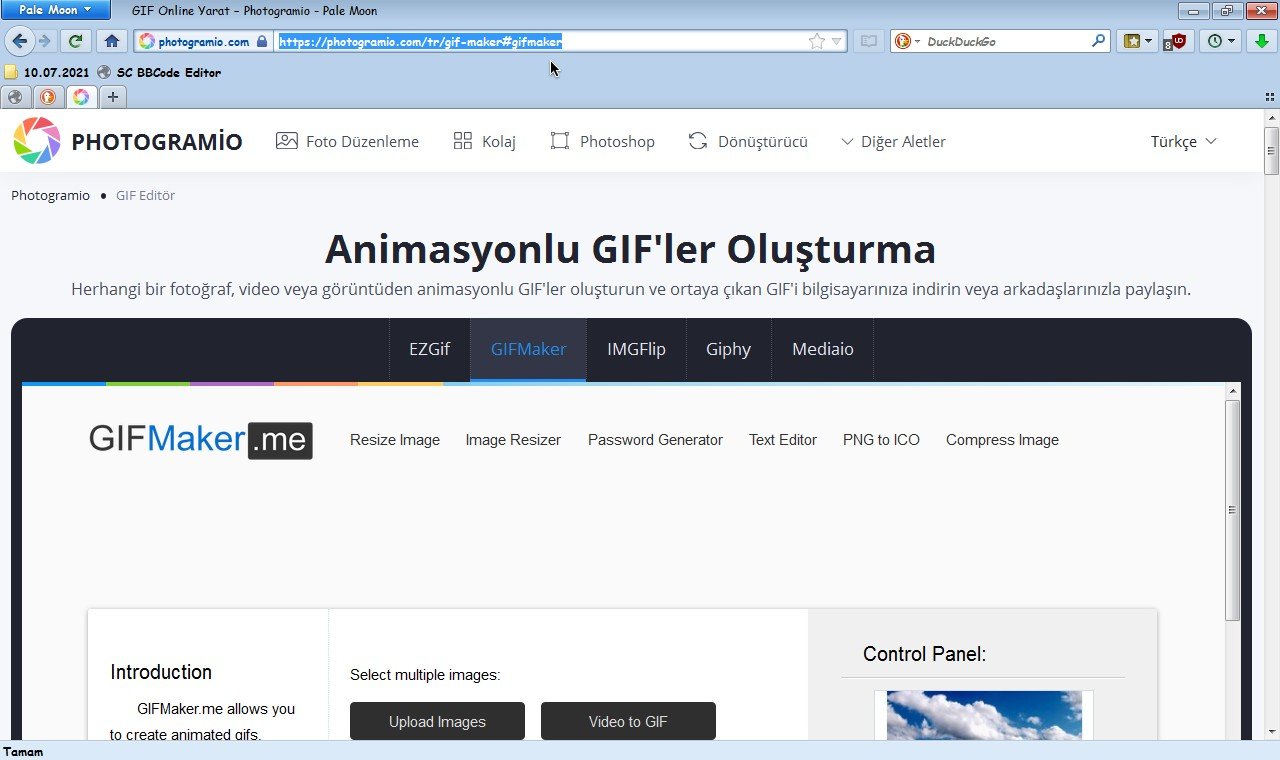Select the Photogramio colorful tab
The image size is (1280, 760).
[x=80, y=97]
